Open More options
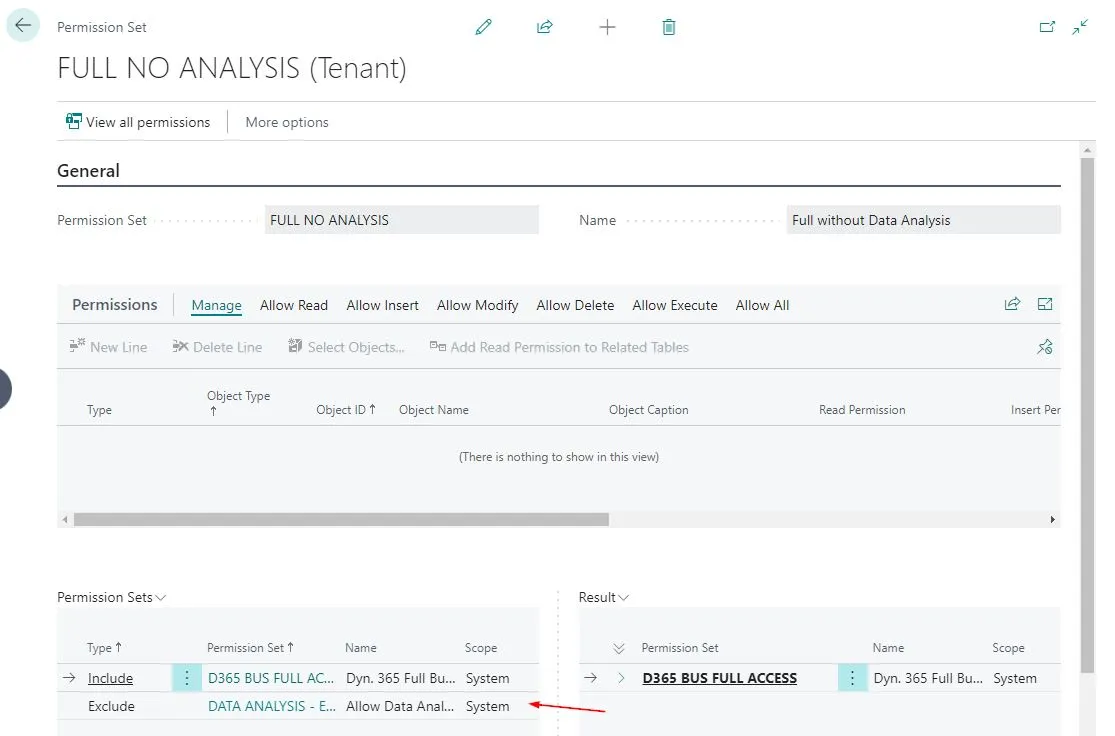 (x=287, y=122)
